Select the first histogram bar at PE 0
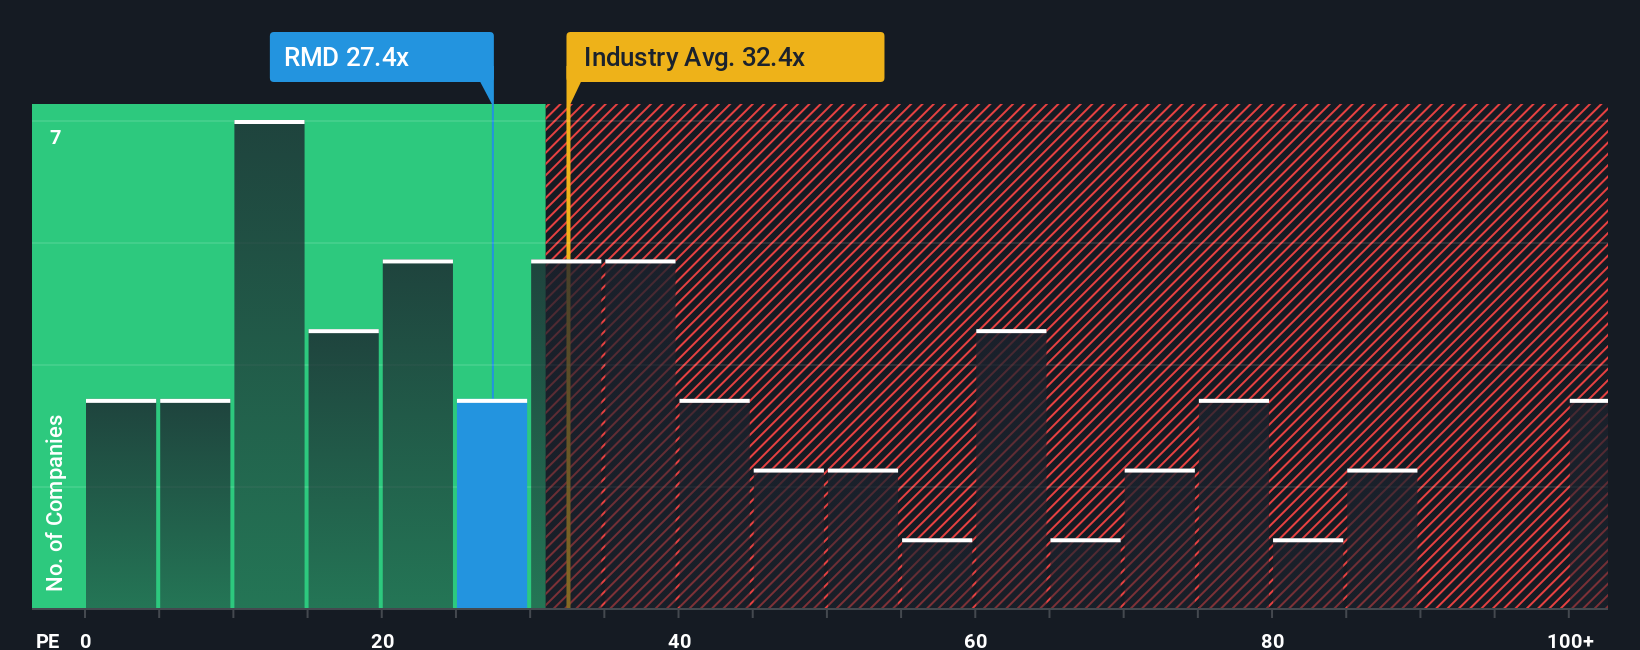Image resolution: width=1640 pixels, height=650 pixels. (x=121, y=504)
